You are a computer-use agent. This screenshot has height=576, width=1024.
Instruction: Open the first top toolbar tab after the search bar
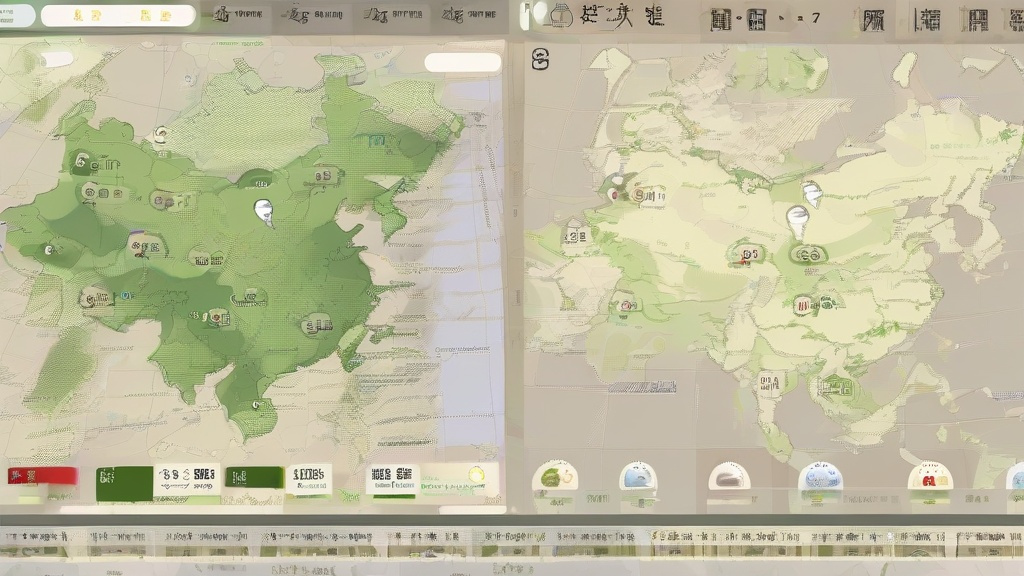pyautogui.click(x=239, y=15)
